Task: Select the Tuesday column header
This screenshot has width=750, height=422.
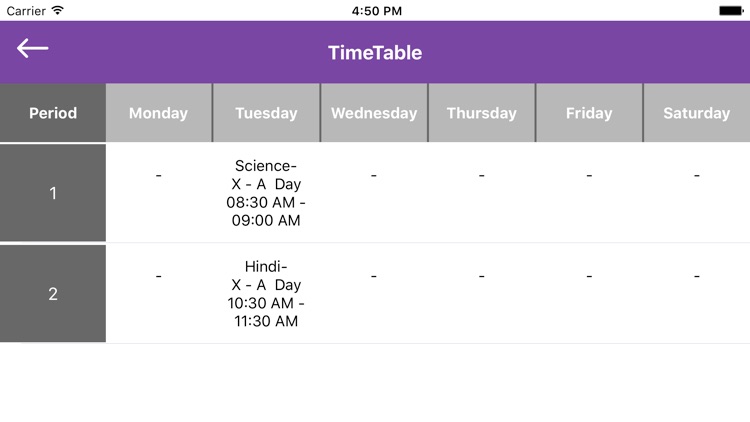Action: coord(266,113)
